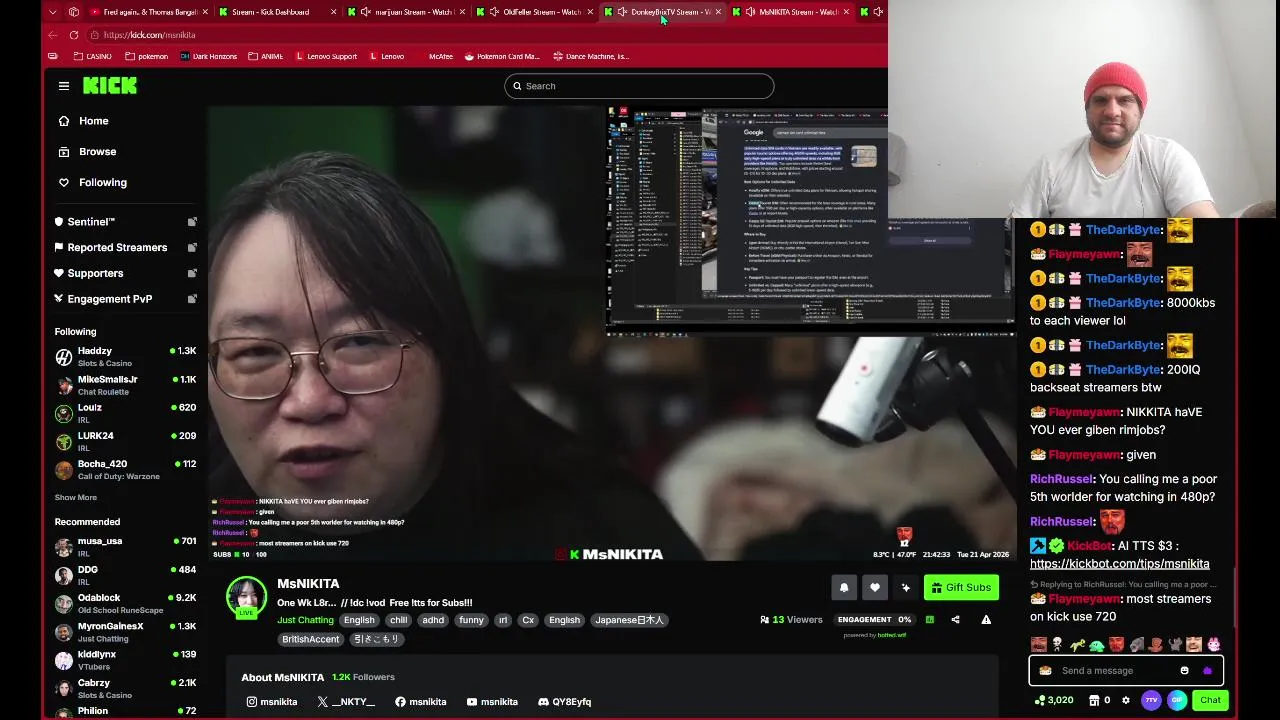Focus the Kick search field
Viewport: 1280px width, 720px height.
[x=639, y=86]
